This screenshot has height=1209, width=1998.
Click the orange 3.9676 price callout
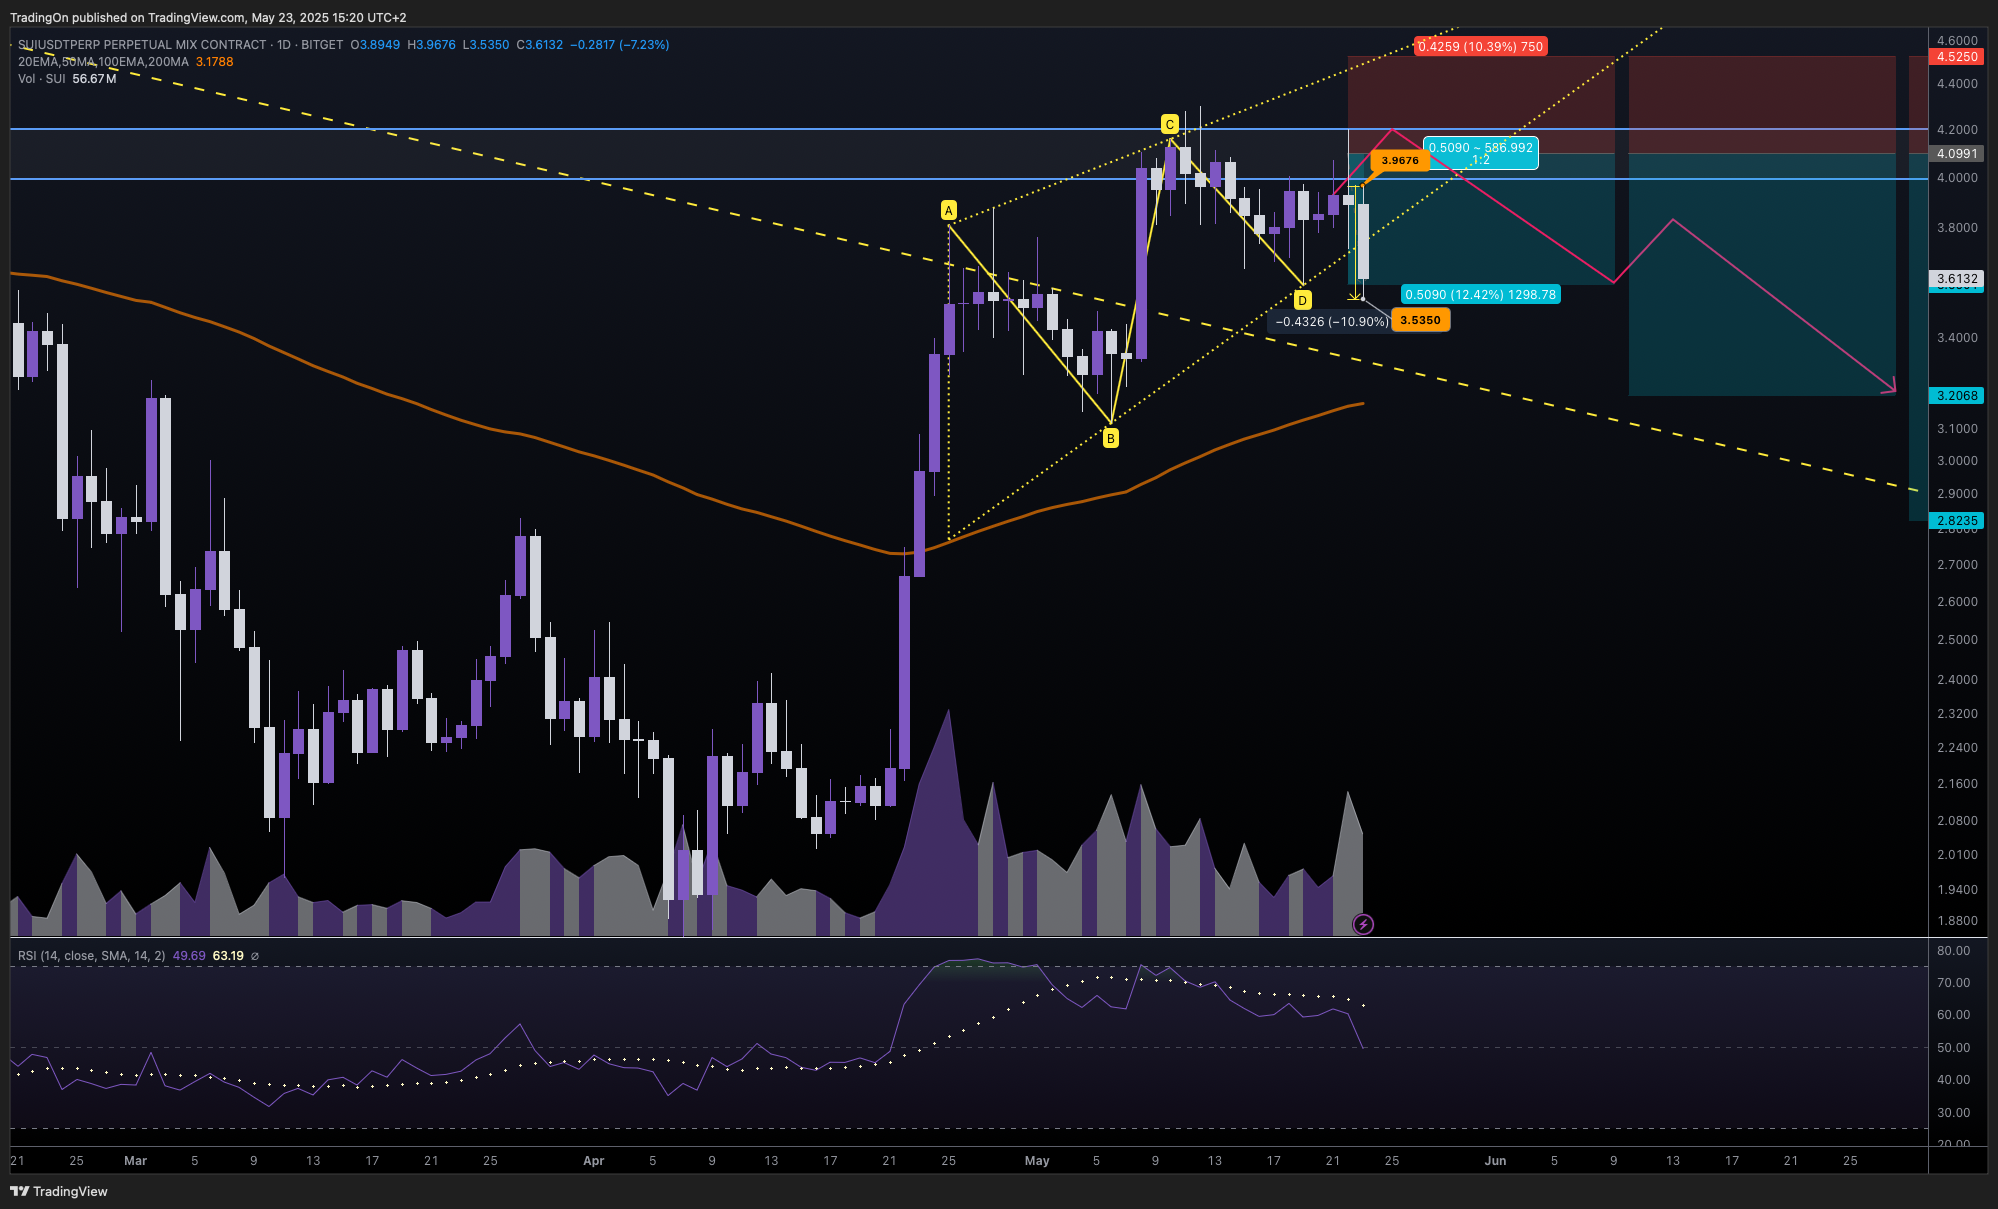click(x=1400, y=160)
